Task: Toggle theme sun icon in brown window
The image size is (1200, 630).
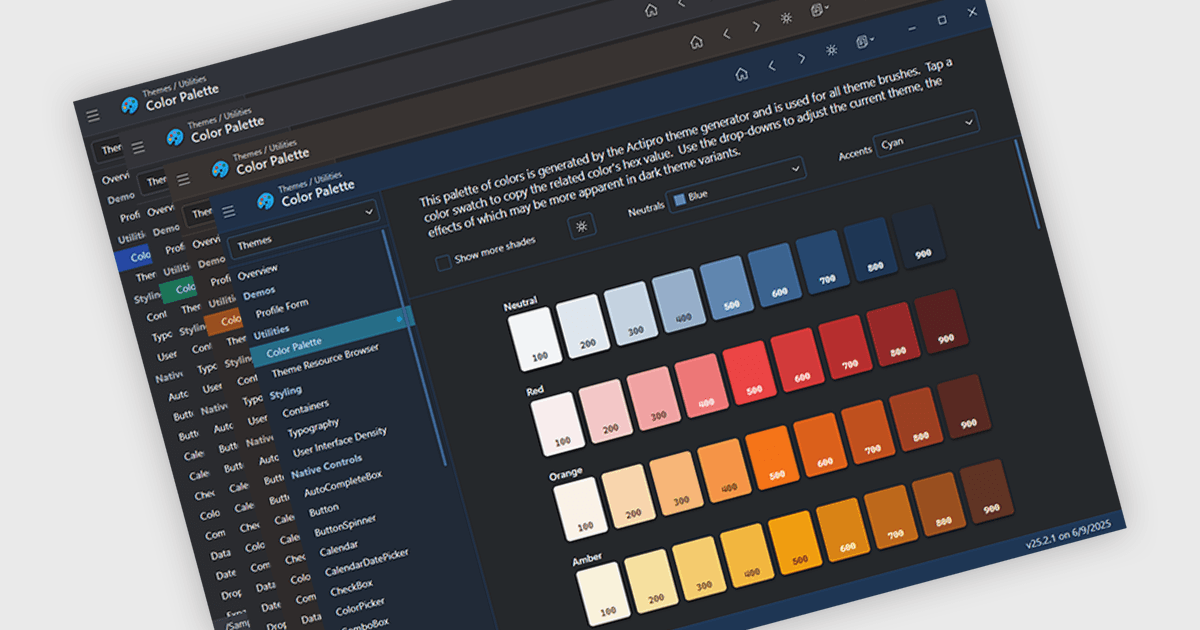Action: pos(787,18)
